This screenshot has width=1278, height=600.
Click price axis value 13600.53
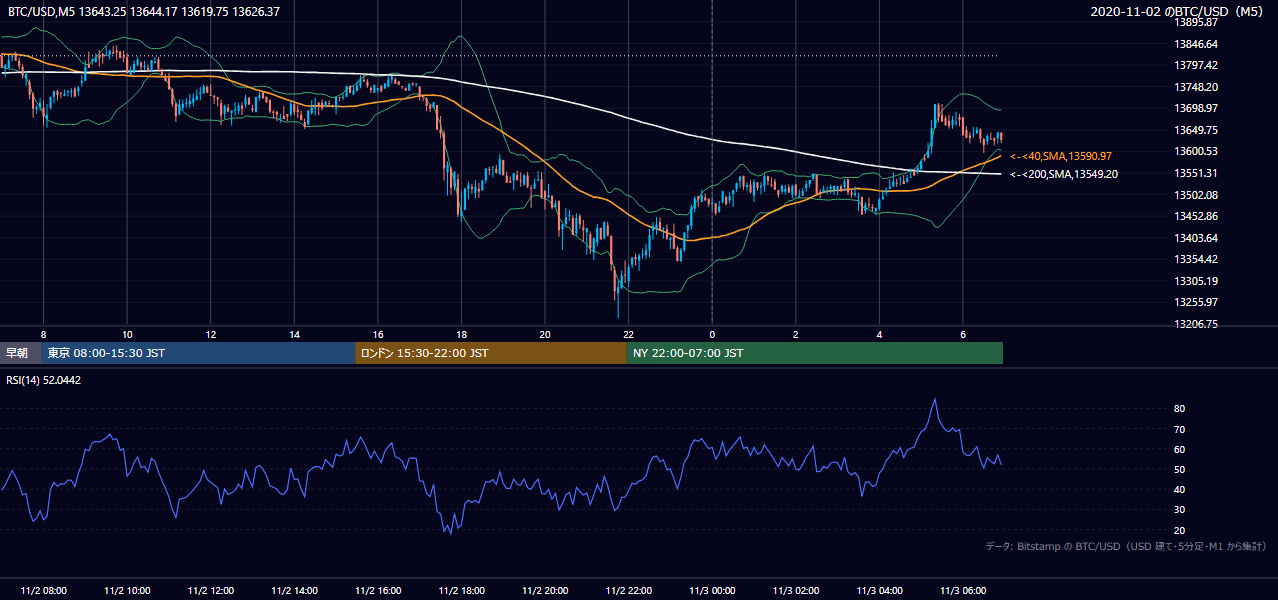1196,151
